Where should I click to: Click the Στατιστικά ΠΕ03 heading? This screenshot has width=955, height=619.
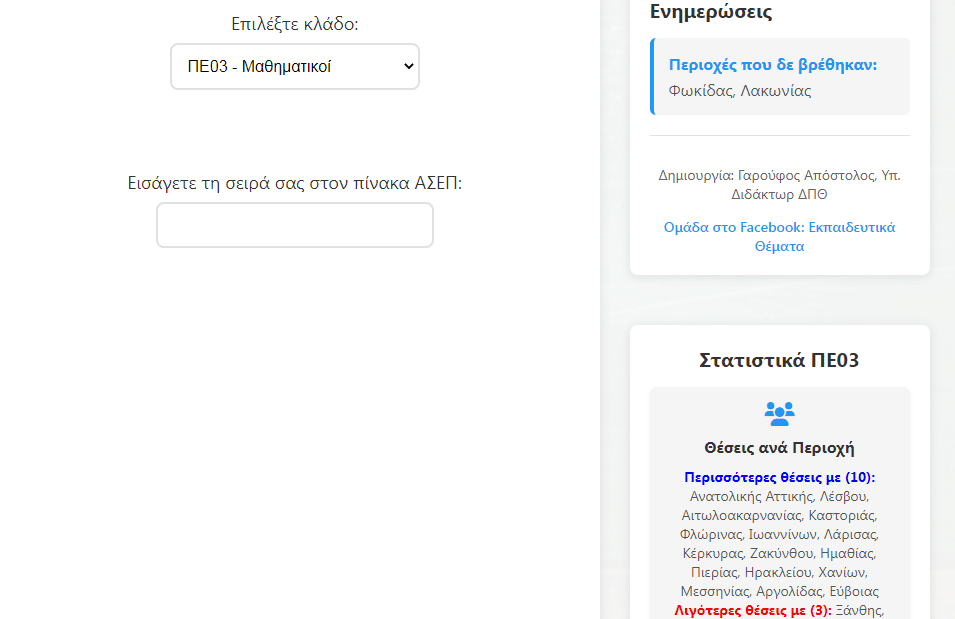(x=779, y=360)
